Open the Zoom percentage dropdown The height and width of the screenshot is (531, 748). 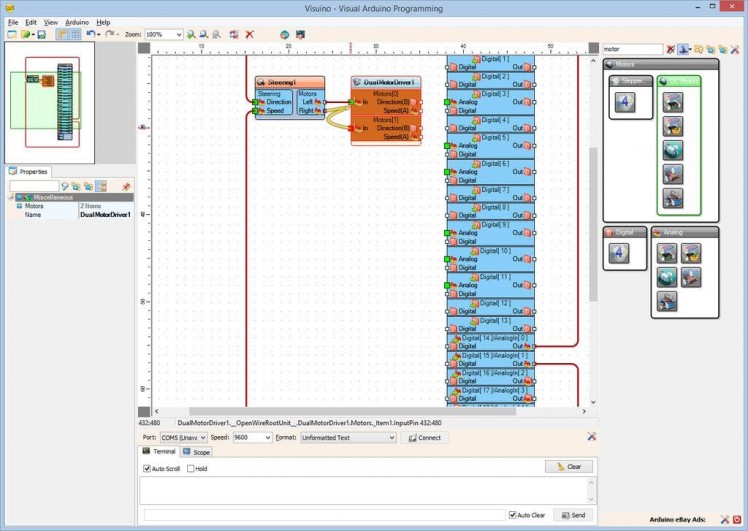pos(179,34)
